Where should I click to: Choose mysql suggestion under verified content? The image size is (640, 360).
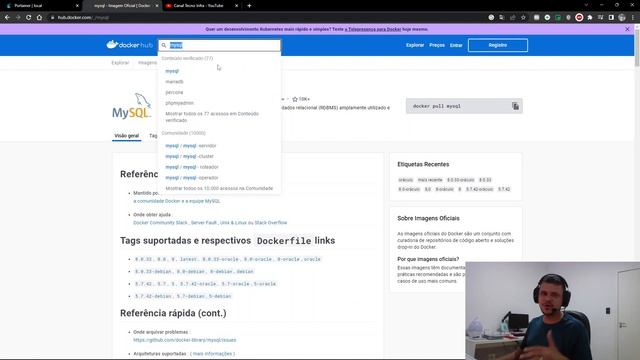click(172, 71)
